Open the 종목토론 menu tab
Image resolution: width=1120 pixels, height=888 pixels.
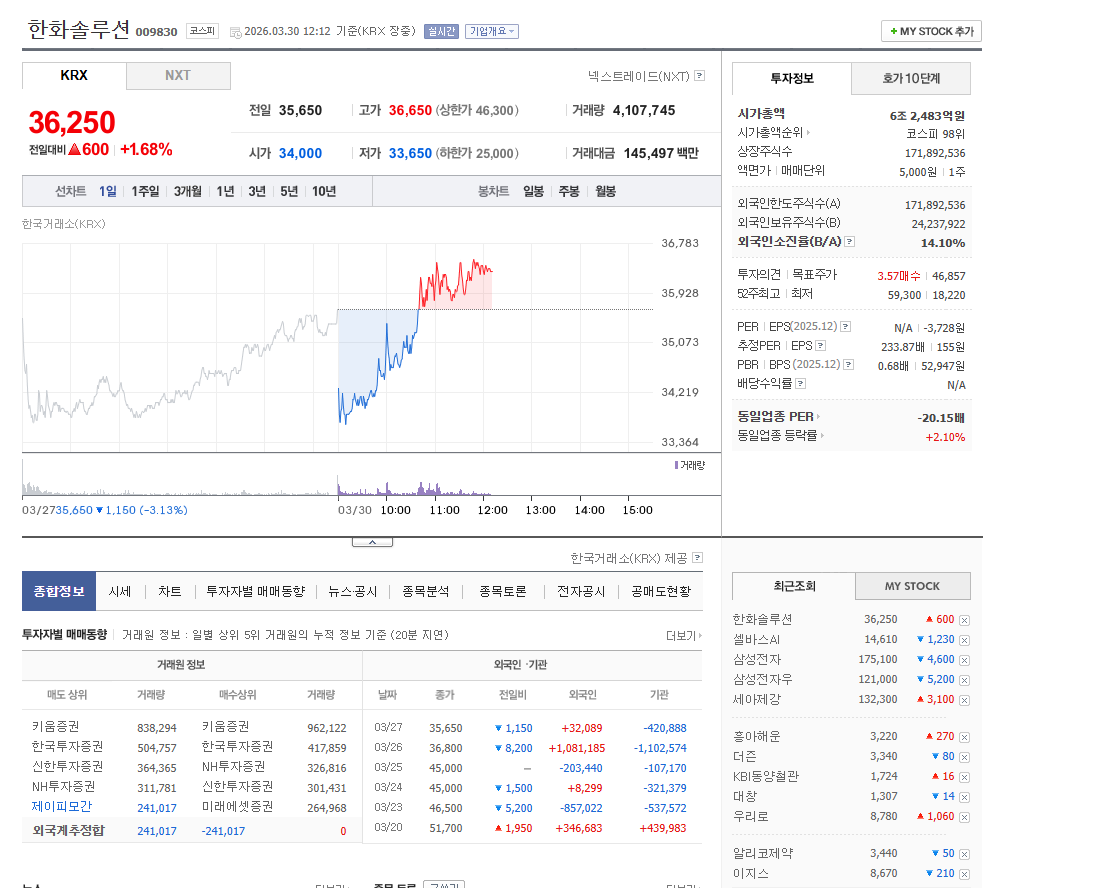tap(503, 592)
